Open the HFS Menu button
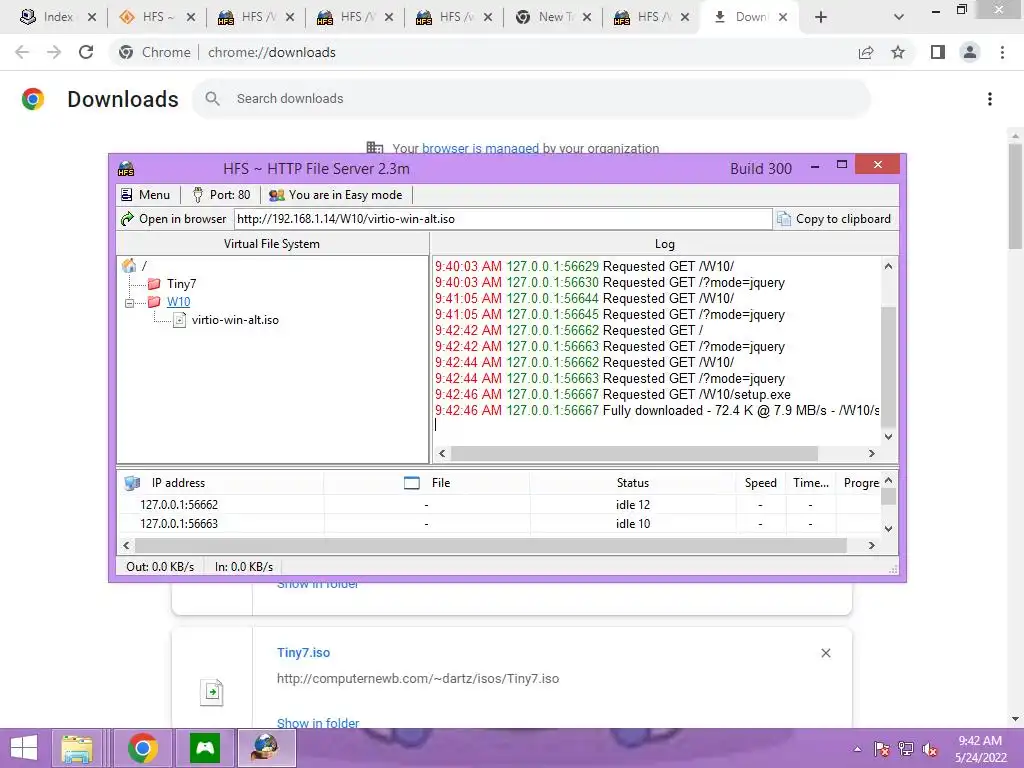This screenshot has height=768, width=1024. (x=145, y=195)
